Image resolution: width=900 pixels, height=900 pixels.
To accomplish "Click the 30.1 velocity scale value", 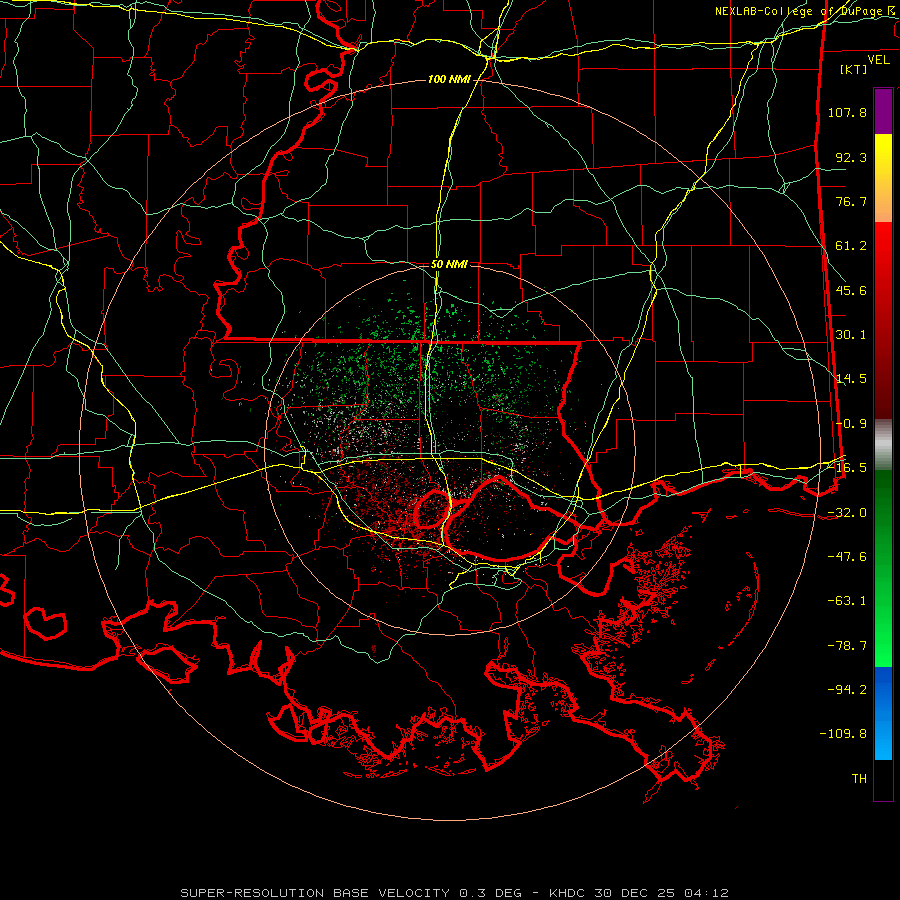I will pos(851,335).
